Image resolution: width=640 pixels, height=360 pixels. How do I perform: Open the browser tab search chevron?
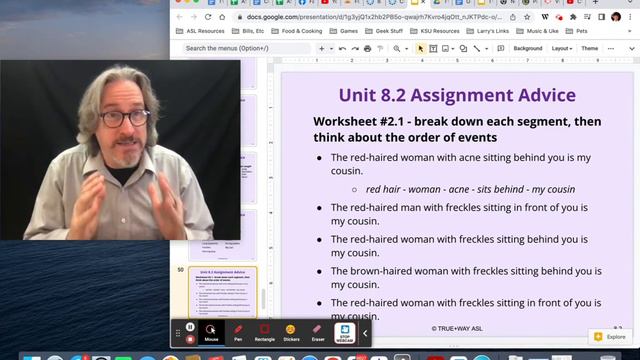pyautogui.click(x=631, y=2)
